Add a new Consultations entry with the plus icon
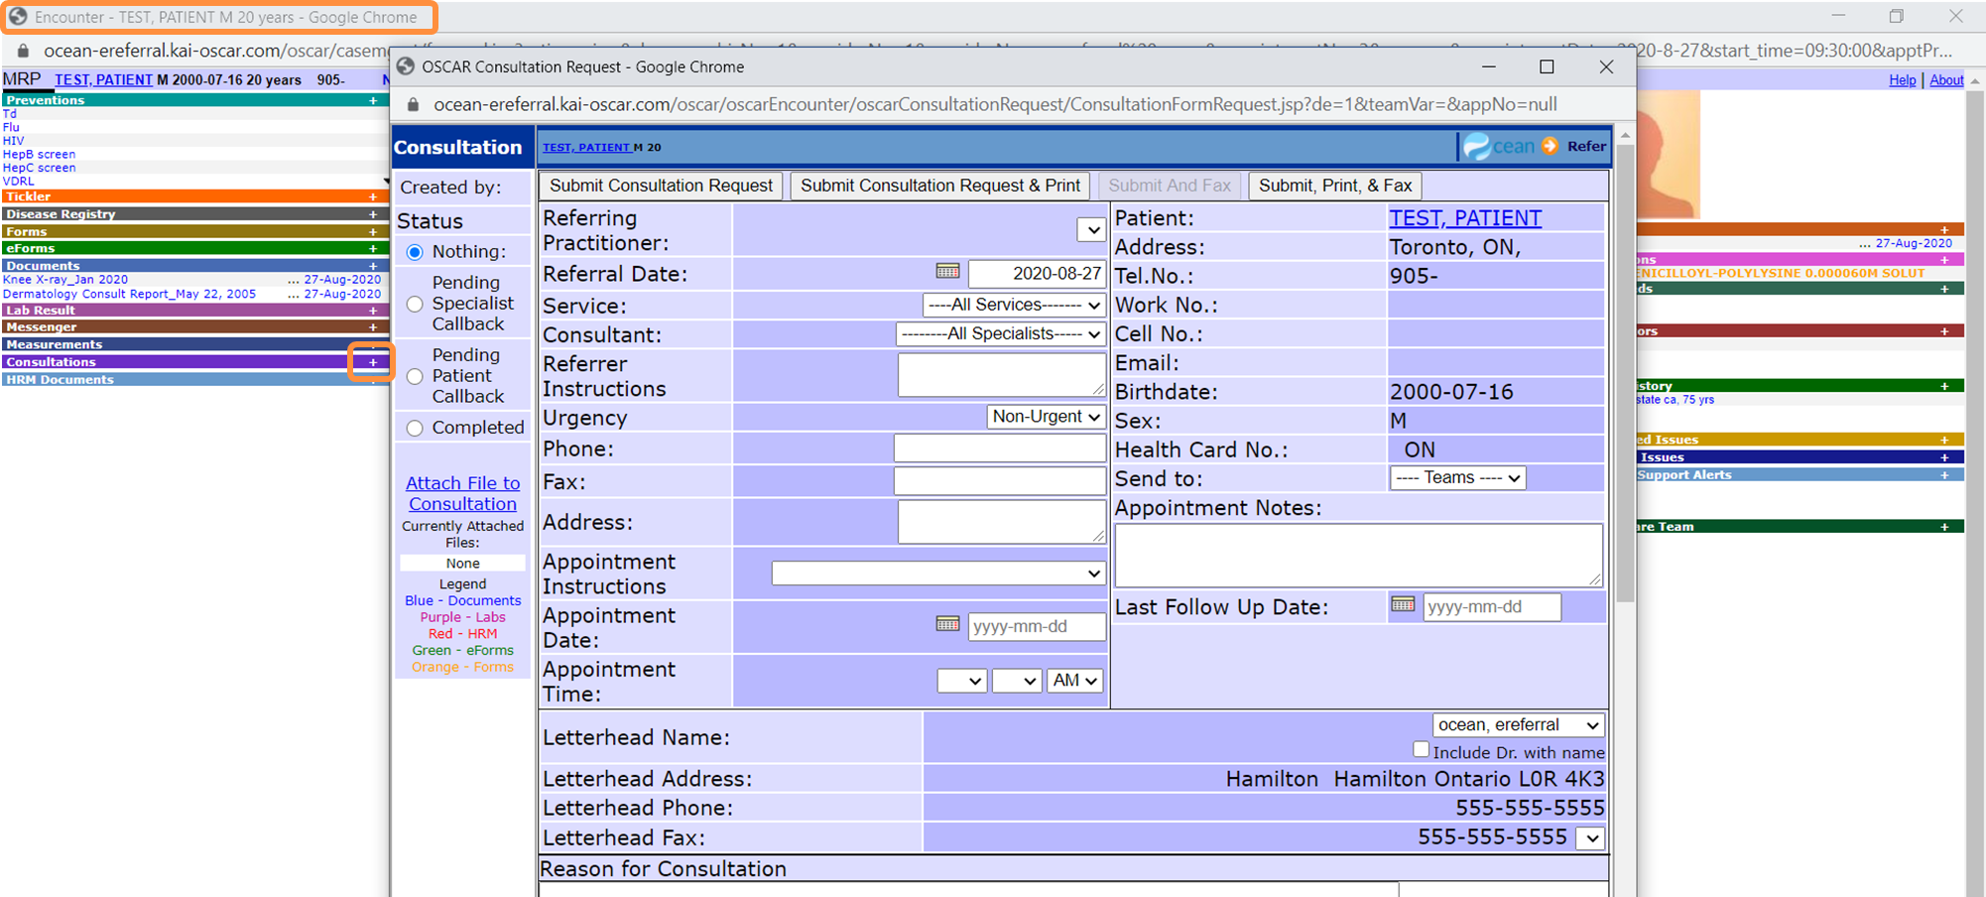 pyautogui.click(x=373, y=362)
